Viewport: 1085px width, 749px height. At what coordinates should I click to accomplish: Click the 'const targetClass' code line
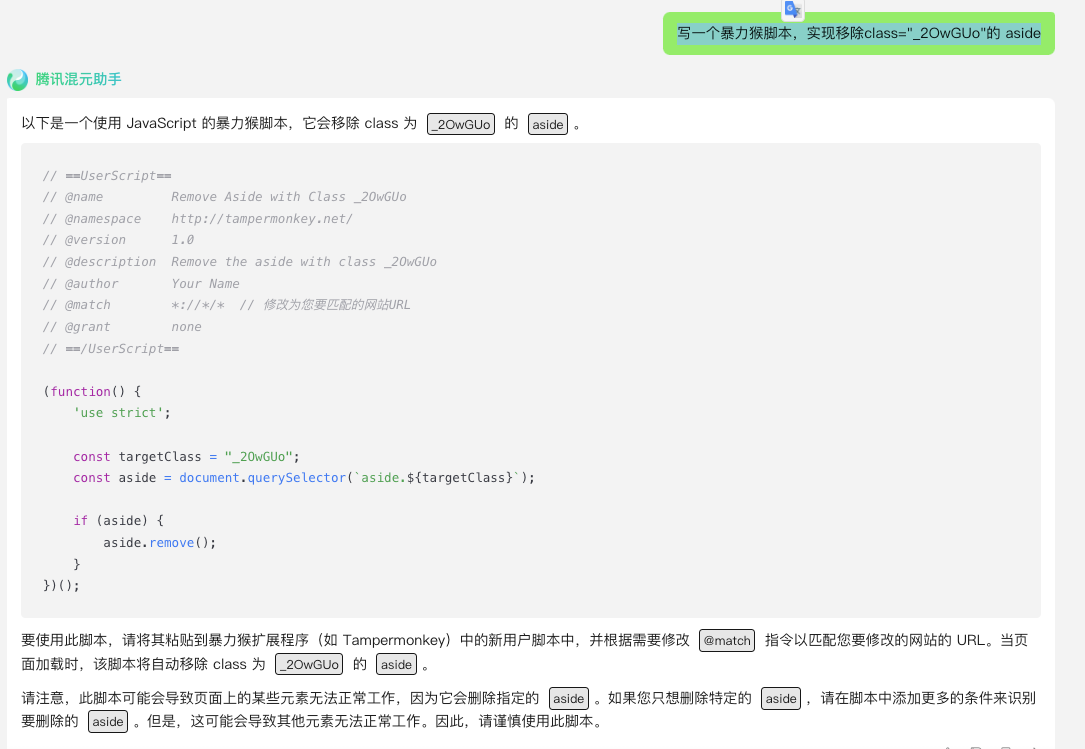point(186,457)
